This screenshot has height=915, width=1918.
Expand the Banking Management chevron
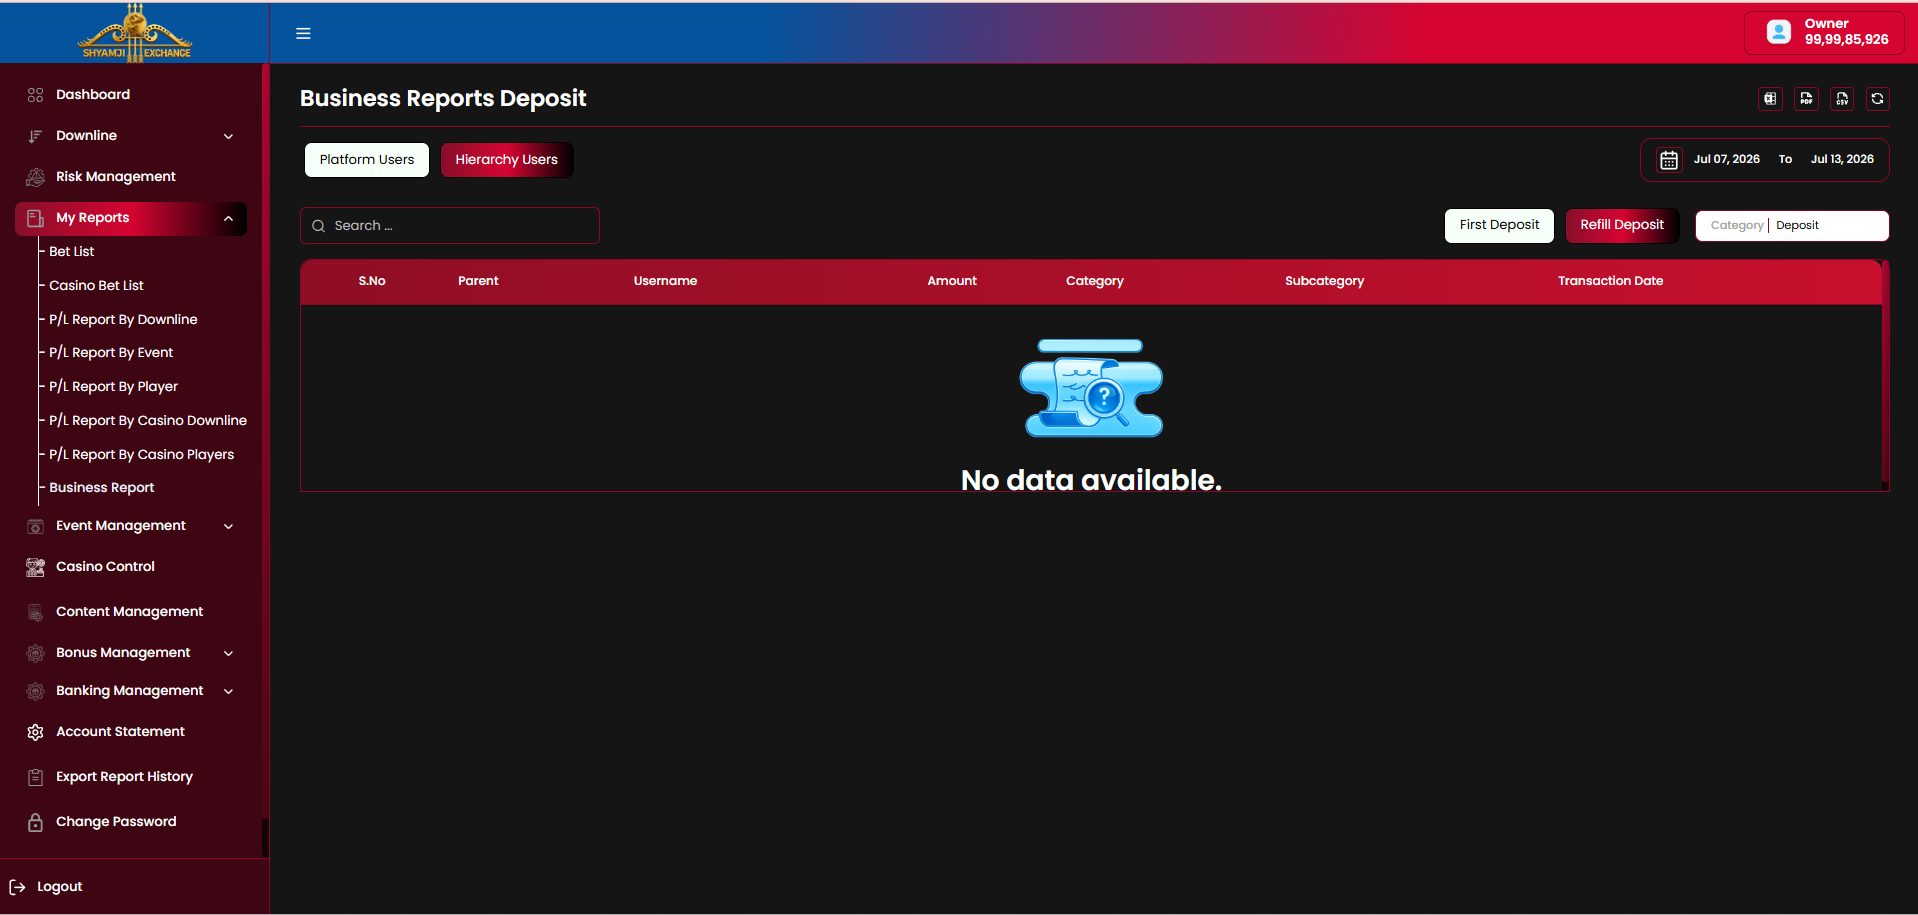(228, 691)
